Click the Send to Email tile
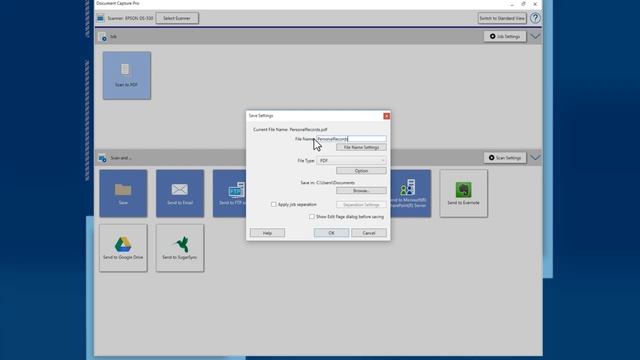The height and width of the screenshot is (360, 640). tap(180, 193)
